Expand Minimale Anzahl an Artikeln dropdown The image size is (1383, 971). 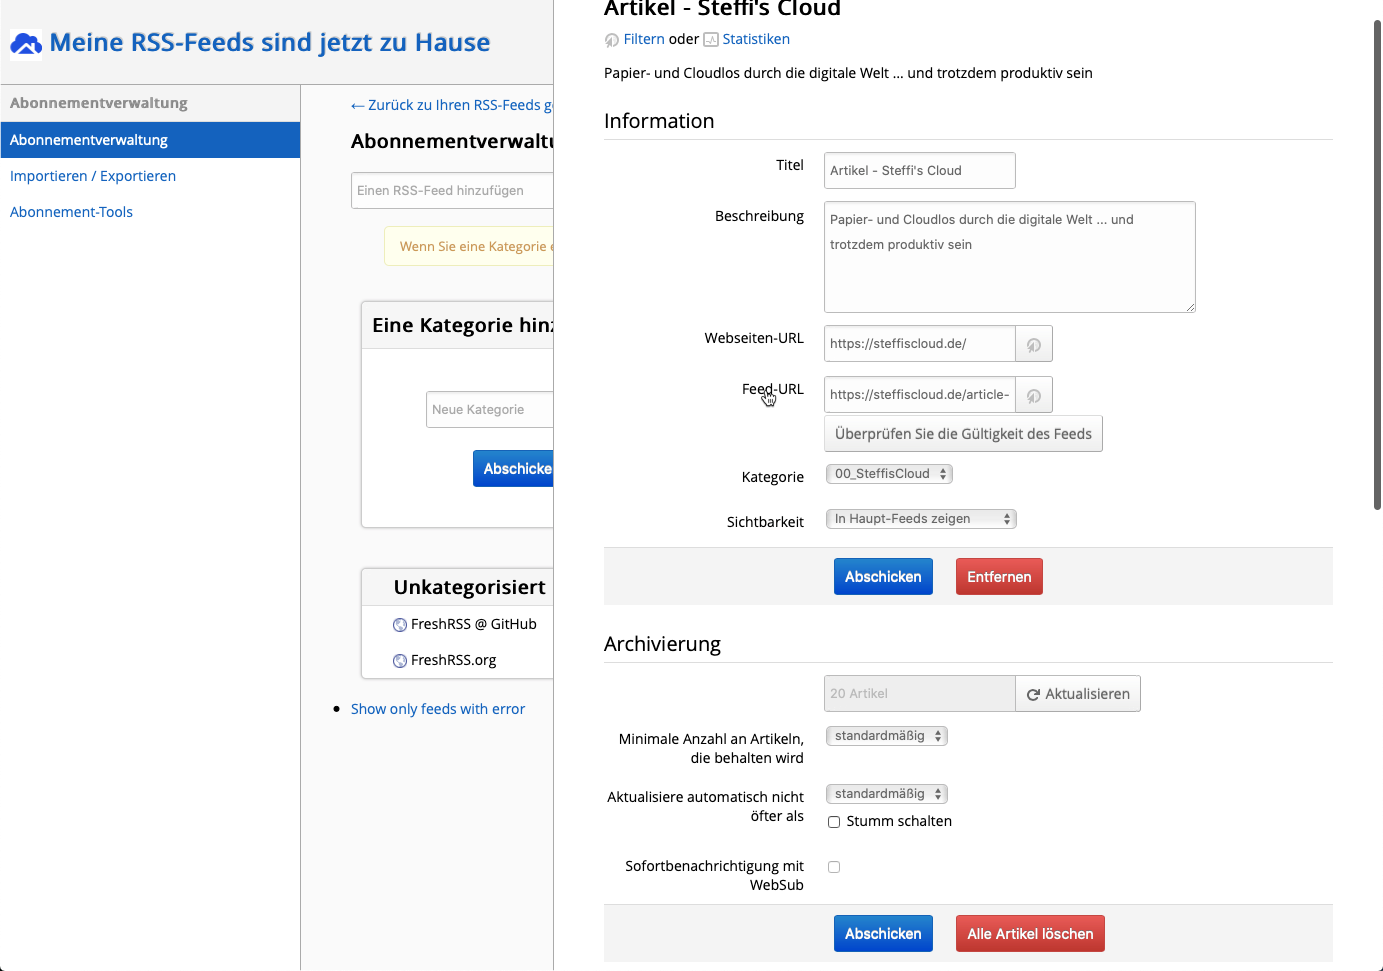click(886, 736)
